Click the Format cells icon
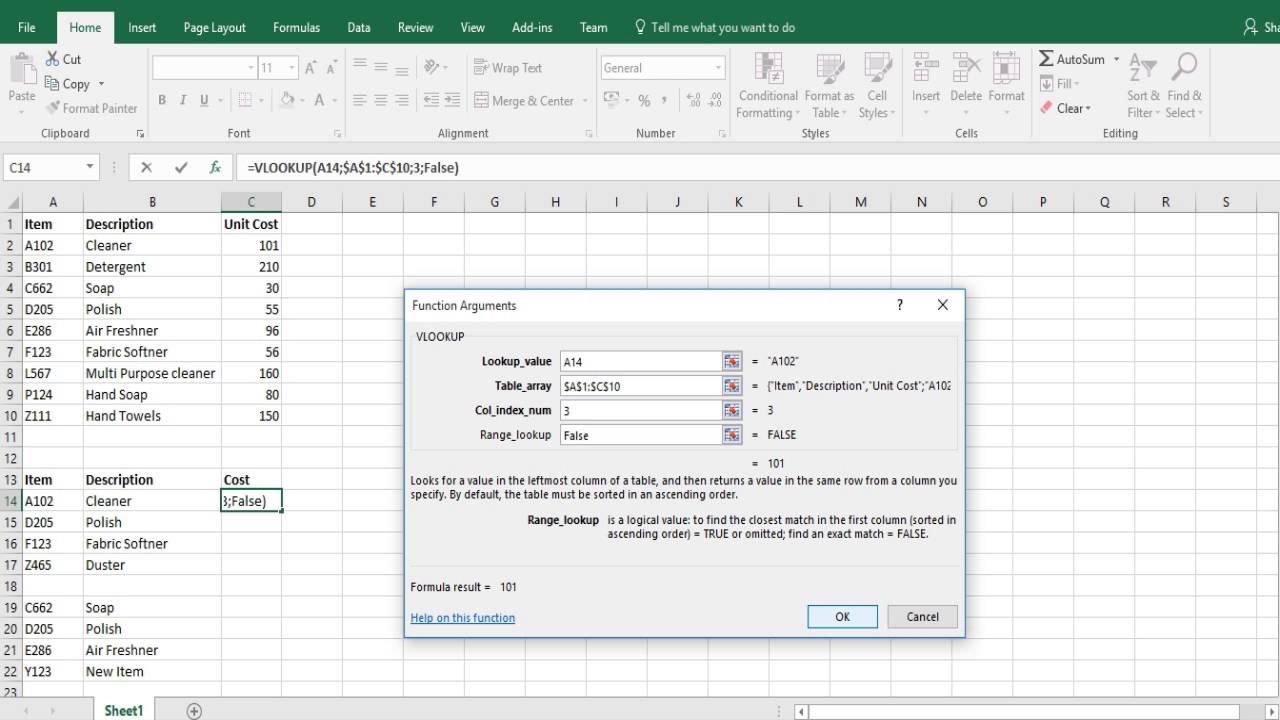Screen dimensions: 1280x720 point(1006,69)
